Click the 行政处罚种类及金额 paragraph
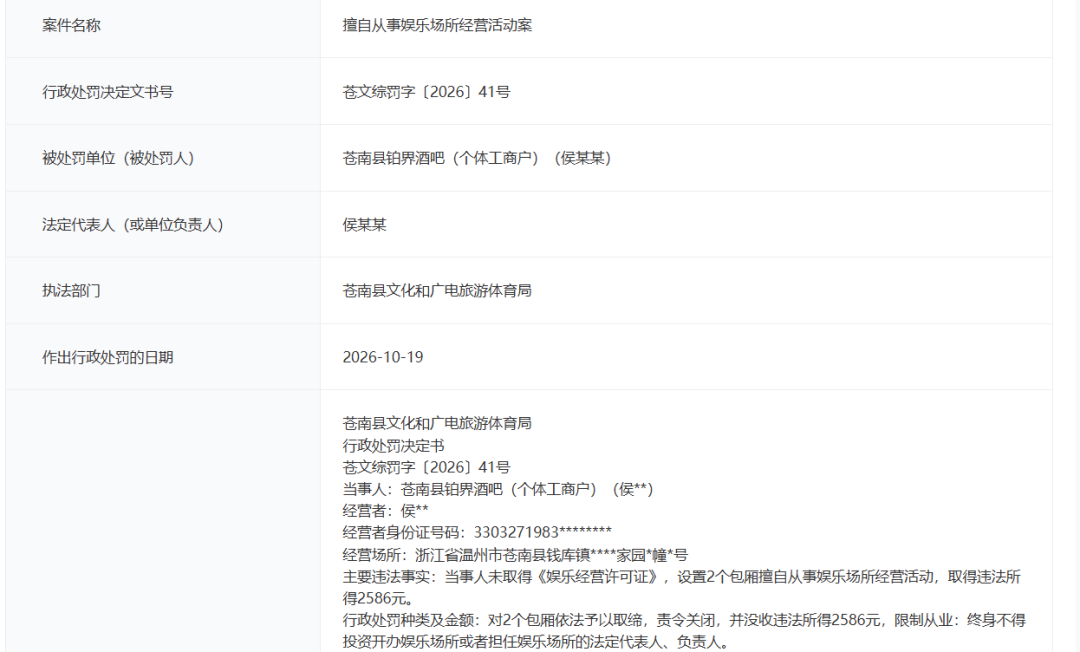The width and height of the screenshot is (1080, 652). tap(684, 631)
